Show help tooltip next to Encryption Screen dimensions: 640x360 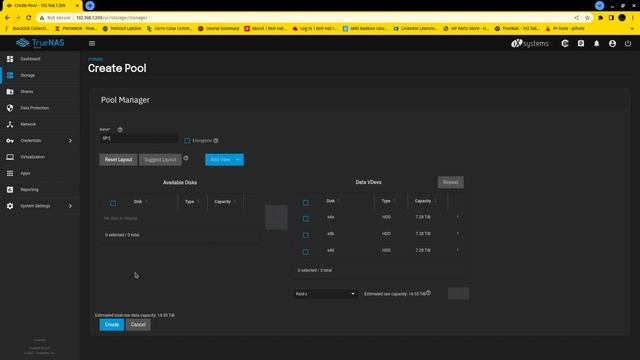click(x=216, y=140)
